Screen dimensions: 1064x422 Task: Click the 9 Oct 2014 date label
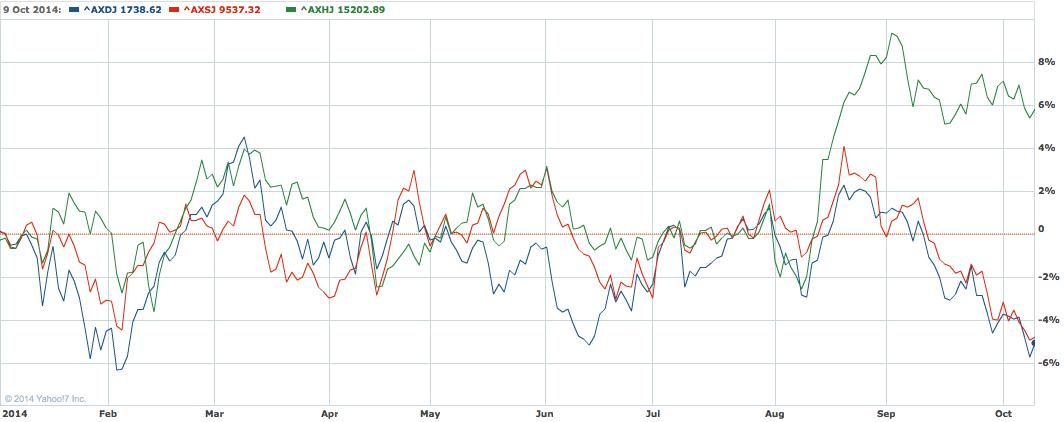(x=31, y=9)
